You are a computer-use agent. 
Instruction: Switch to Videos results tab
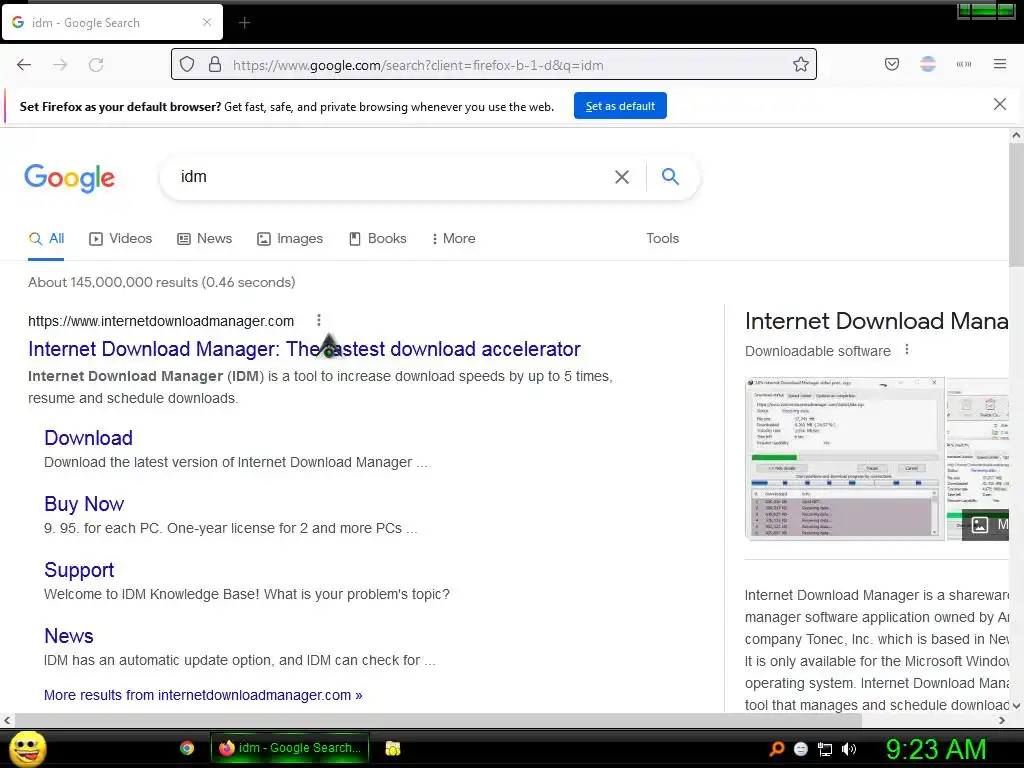tap(120, 238)
